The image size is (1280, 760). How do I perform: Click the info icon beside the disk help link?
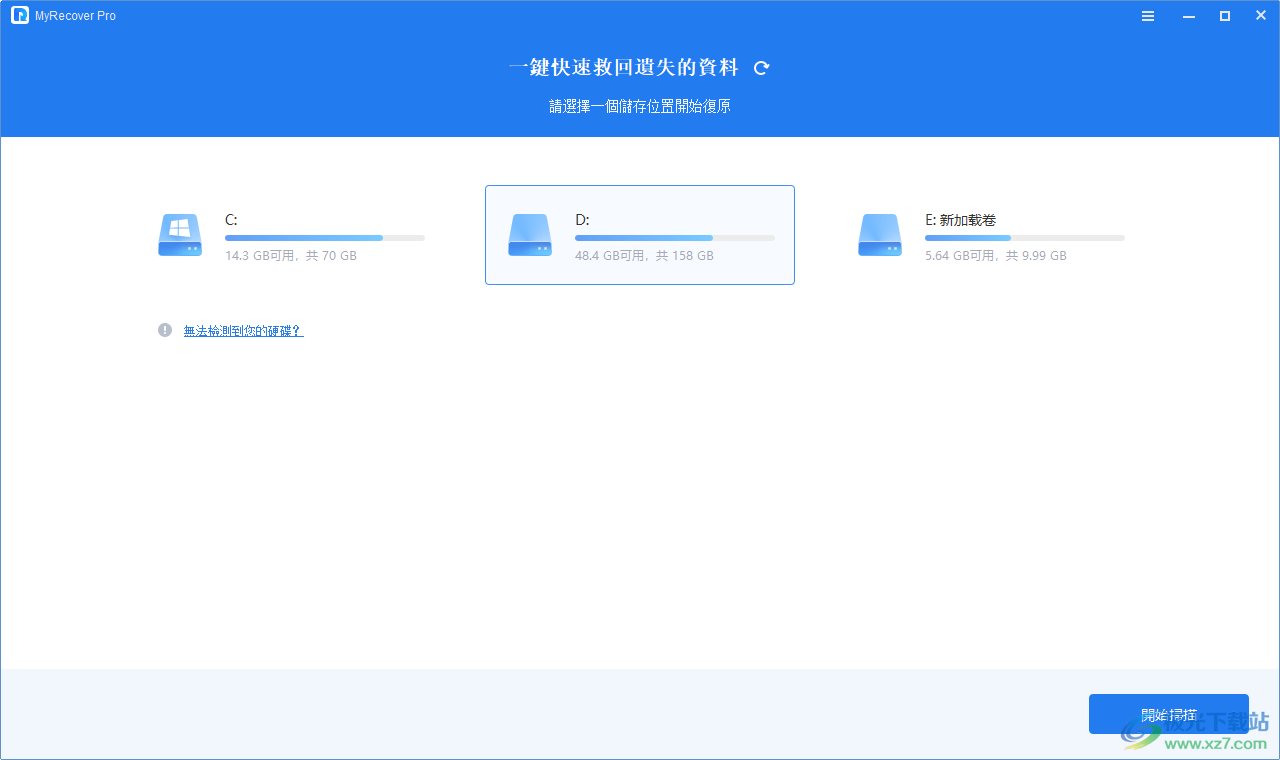[x=165, y=330]
